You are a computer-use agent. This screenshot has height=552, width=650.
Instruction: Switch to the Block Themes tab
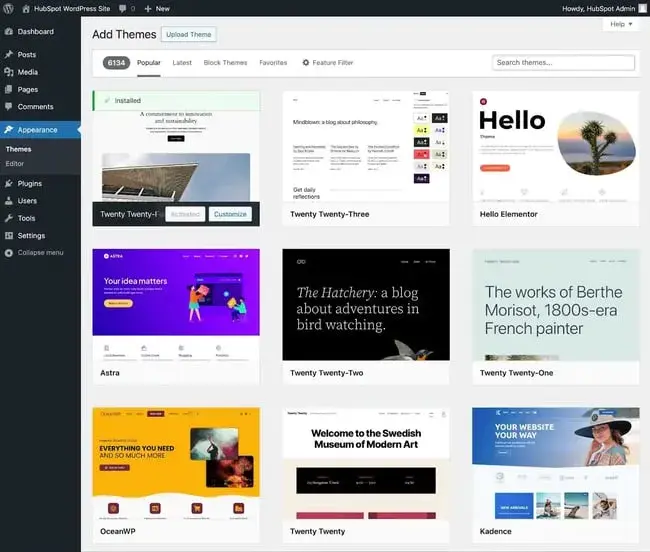point(225,63)
